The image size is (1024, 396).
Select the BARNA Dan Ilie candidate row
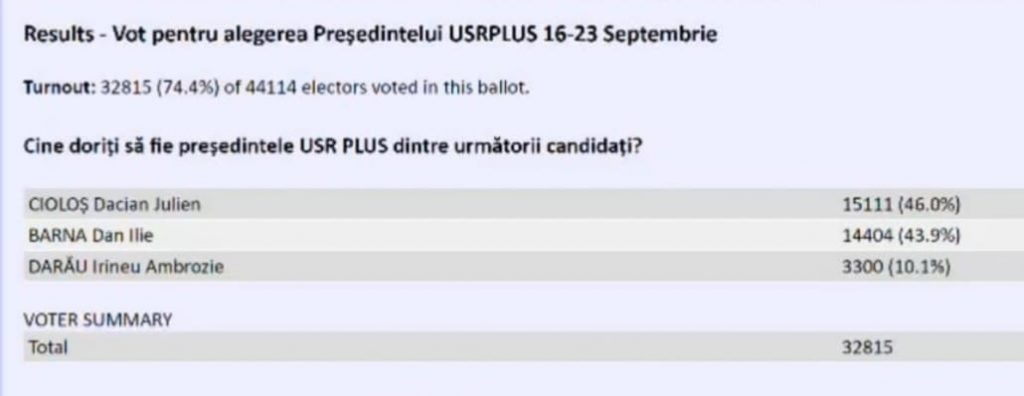coord(524,235)
